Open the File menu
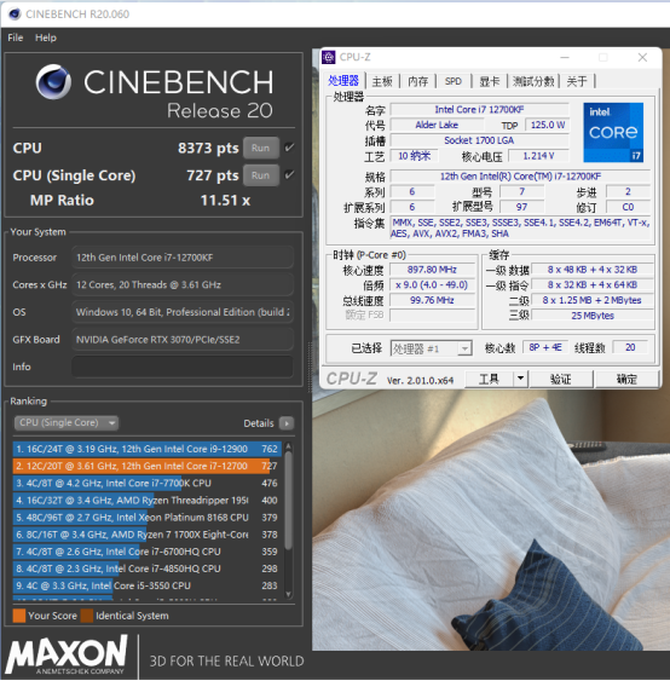The image size is (670, 681). point(15,37)
